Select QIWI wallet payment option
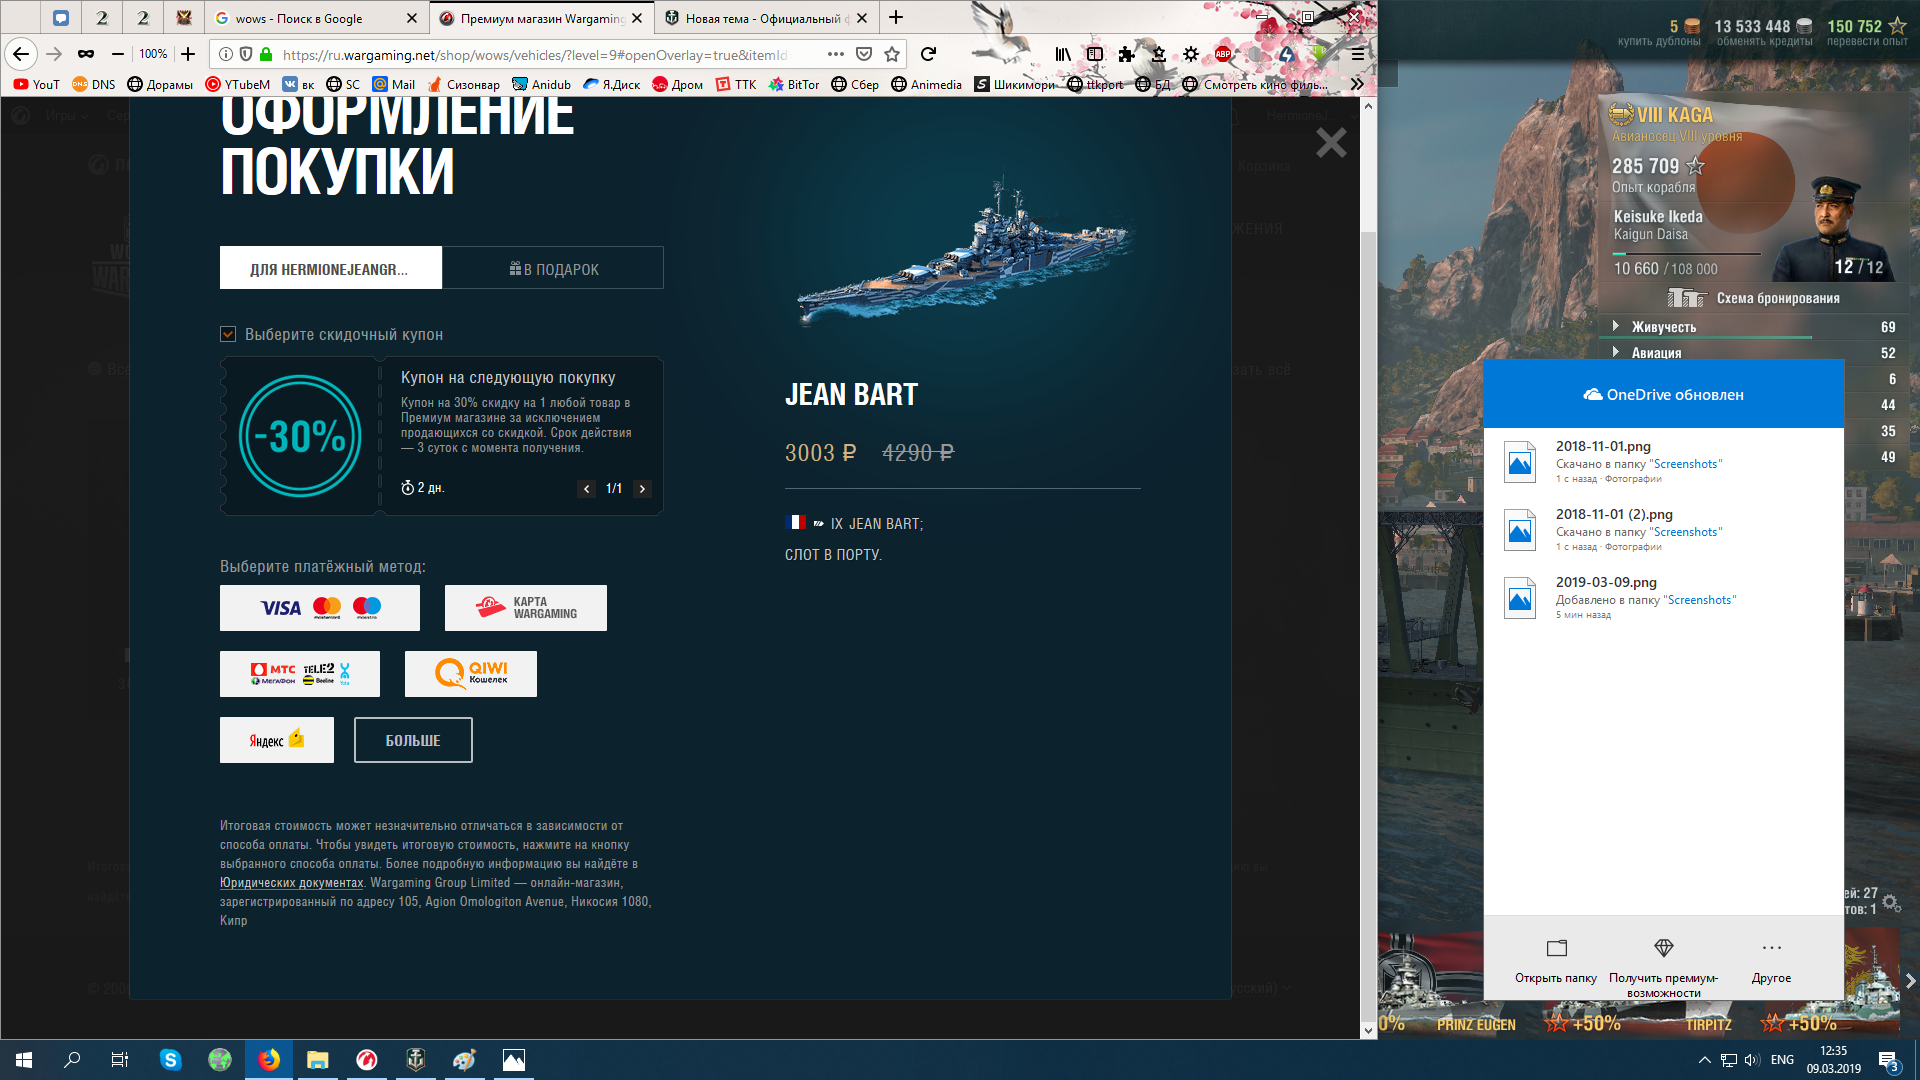This screenshot has height=1080, width=1920. tap(471, 674)
